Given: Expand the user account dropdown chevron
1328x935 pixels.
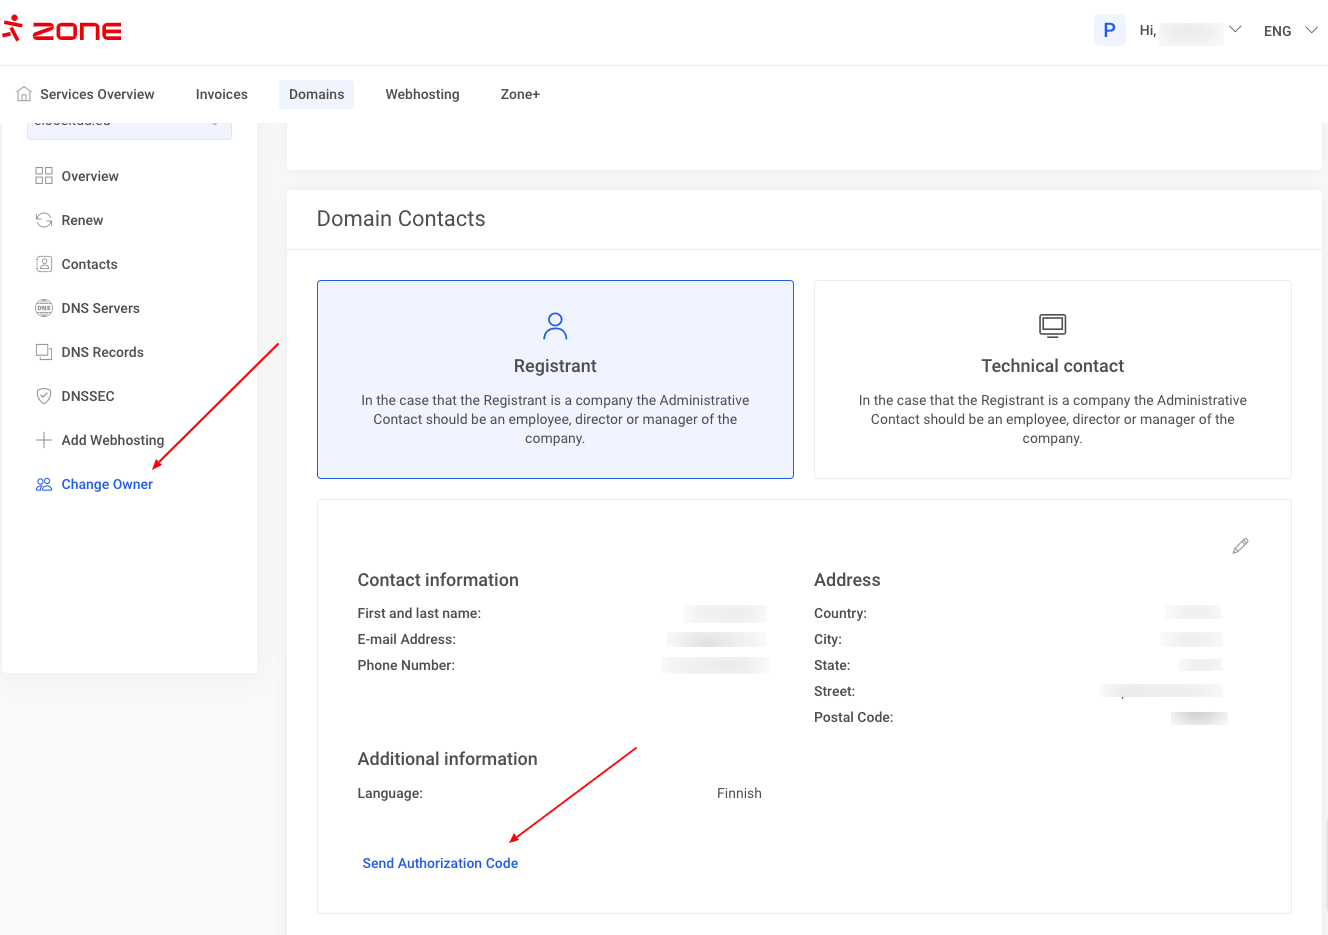Looking at the screenshot, I should pos(1235,30).
